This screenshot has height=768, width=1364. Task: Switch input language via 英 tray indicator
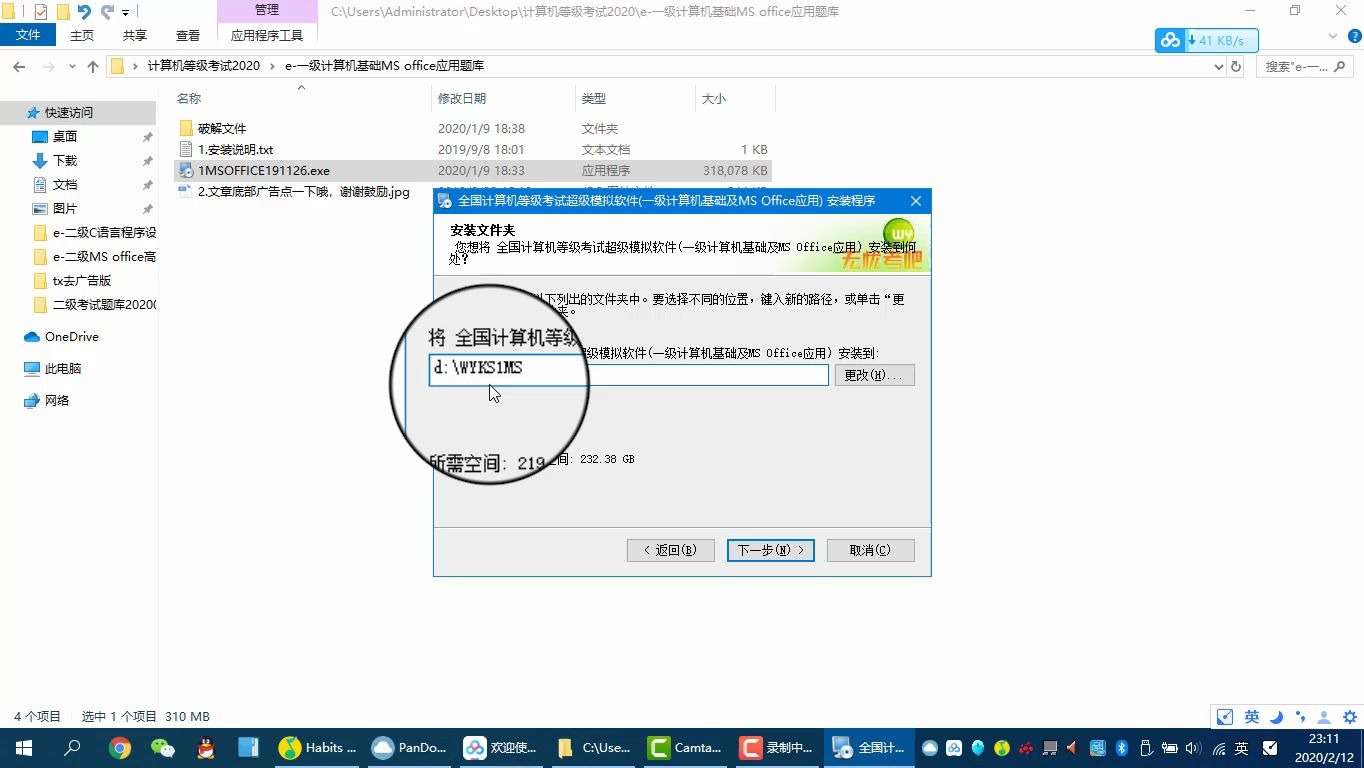click(x=1241, y=747)
